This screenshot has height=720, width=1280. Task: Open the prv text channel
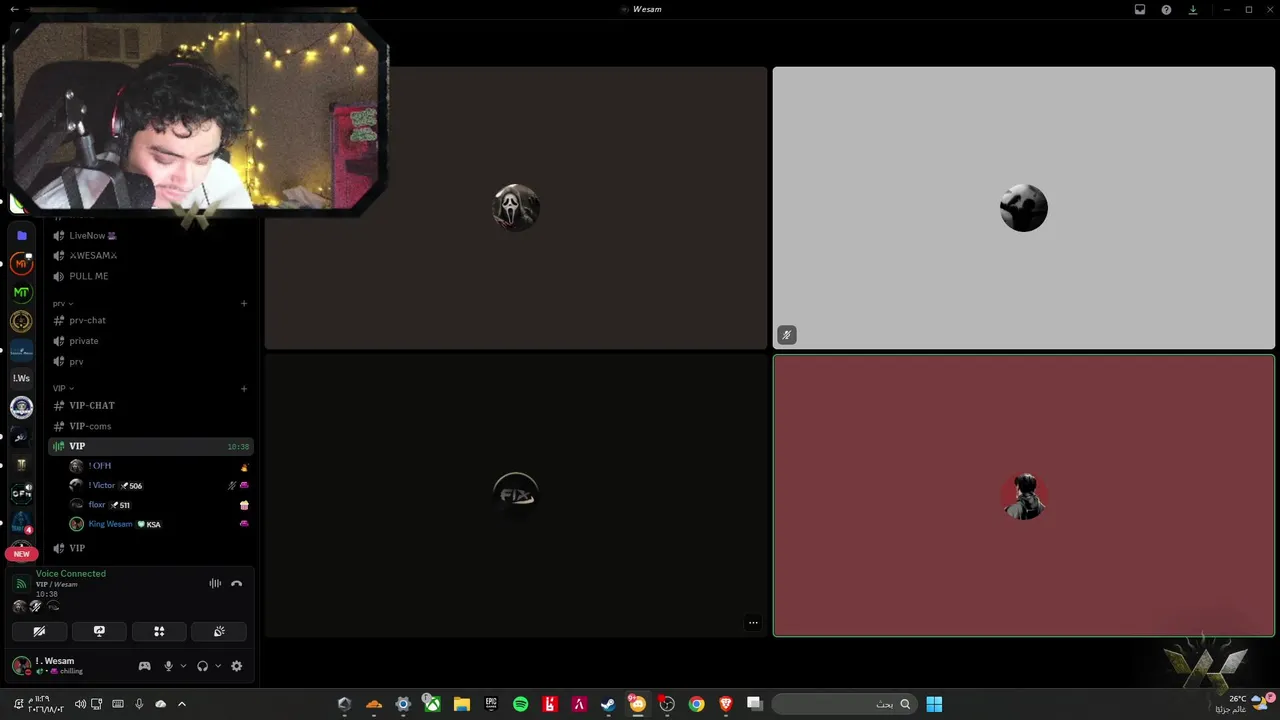click(150, 361)
